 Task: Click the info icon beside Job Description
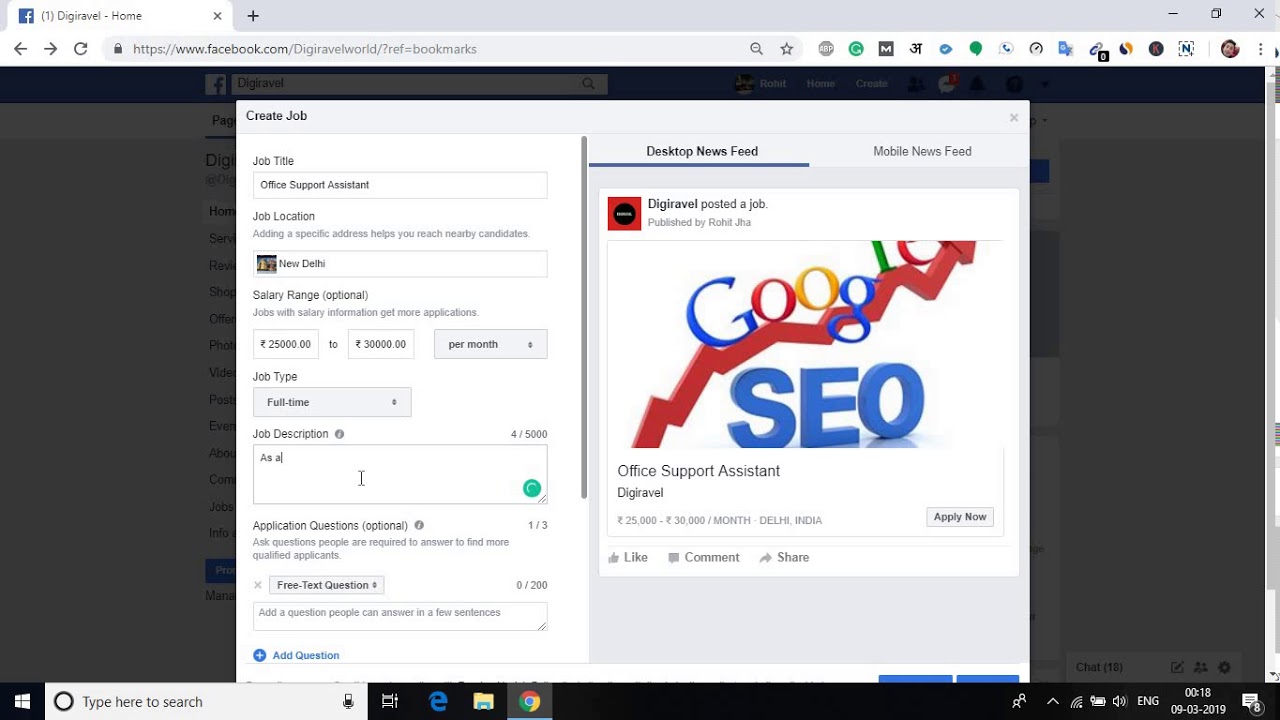coord(339,434)
